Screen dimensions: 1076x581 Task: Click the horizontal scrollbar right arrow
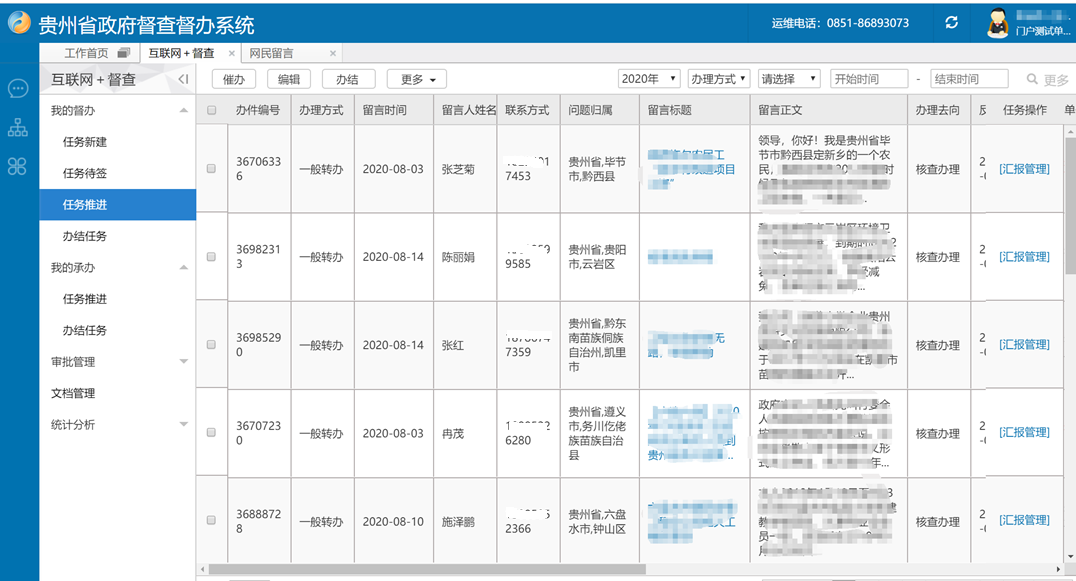coord(1058,569)
